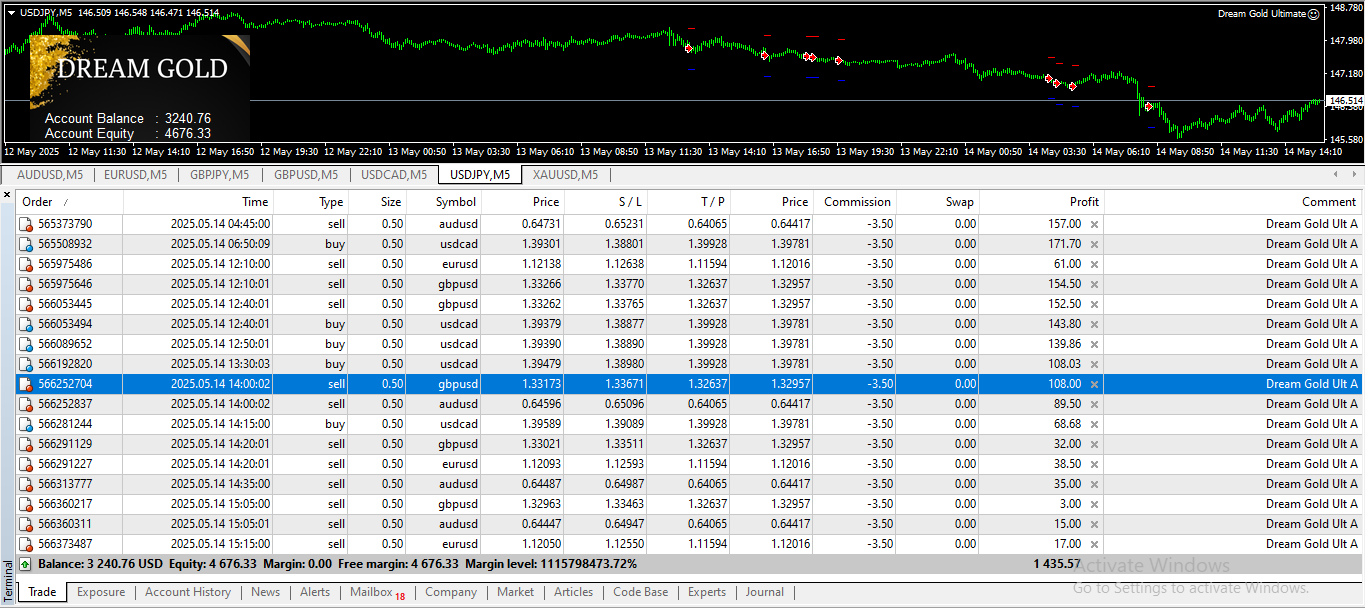The height and width of the screenshot is (609, 1365).
Task: Open the Account History tab
Action: tap(188, 592)
